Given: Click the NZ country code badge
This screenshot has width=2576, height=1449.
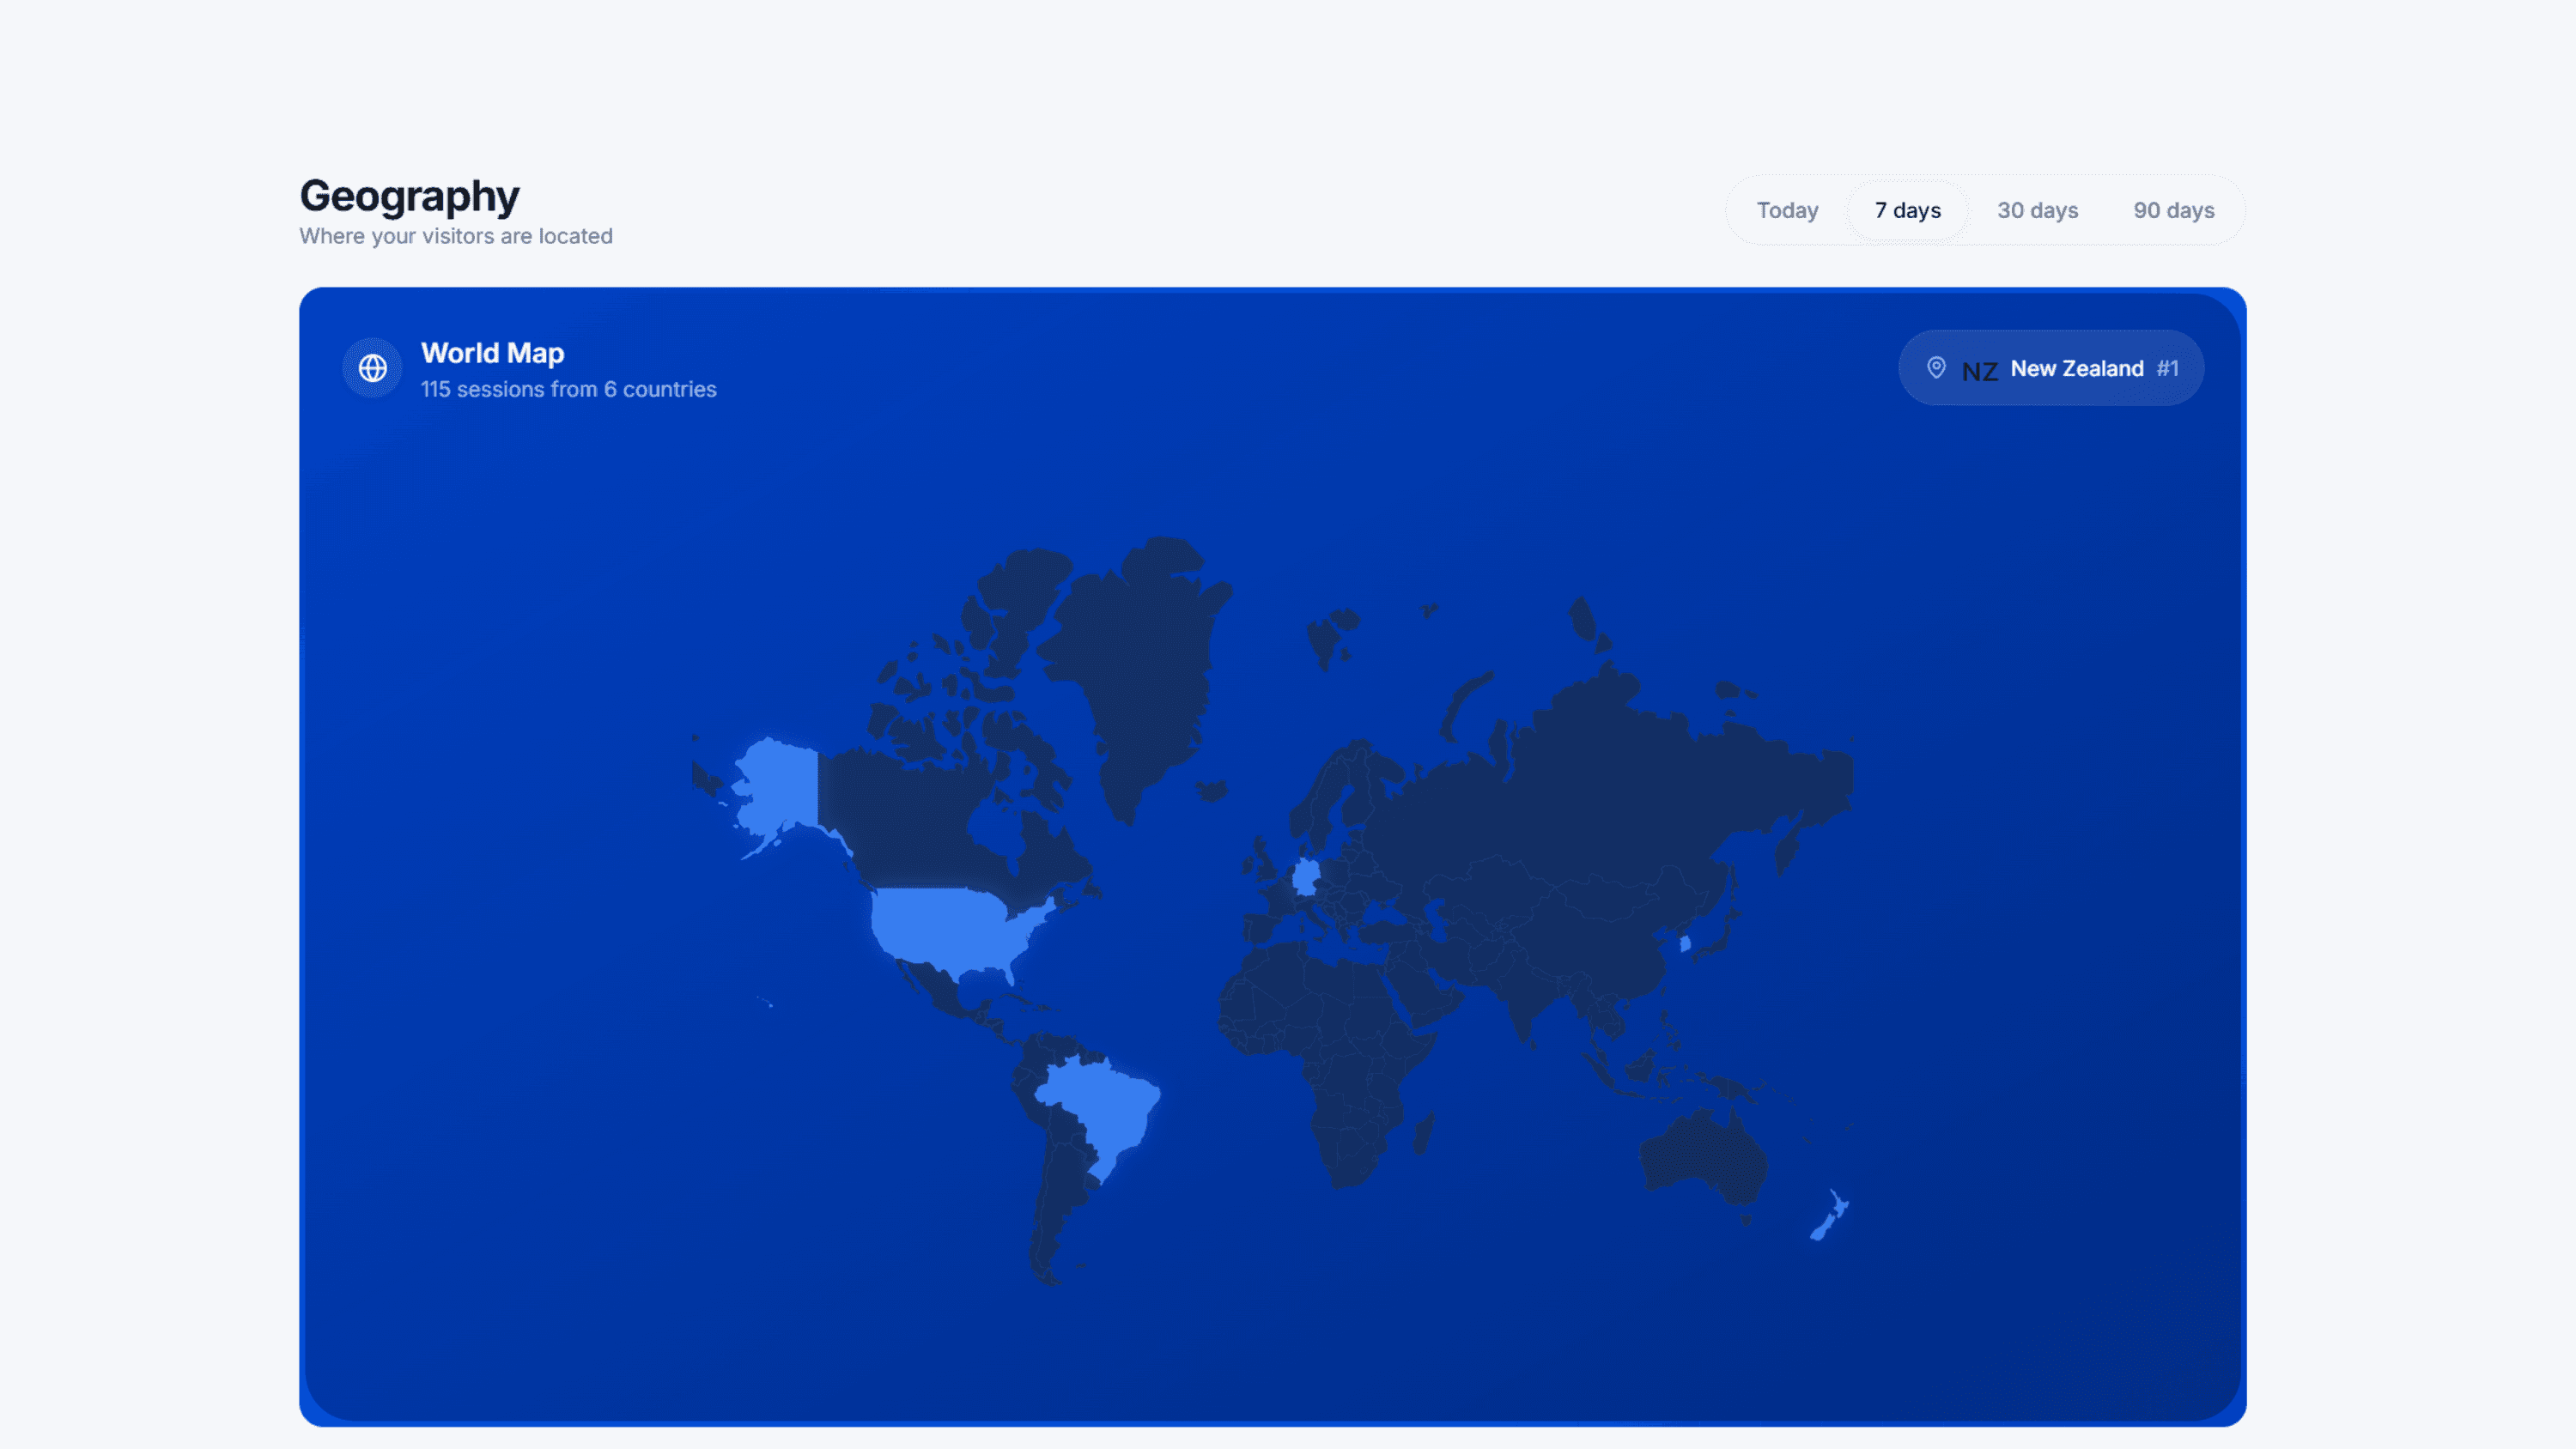Looking at the screenshot, I should click(1979, 371).
